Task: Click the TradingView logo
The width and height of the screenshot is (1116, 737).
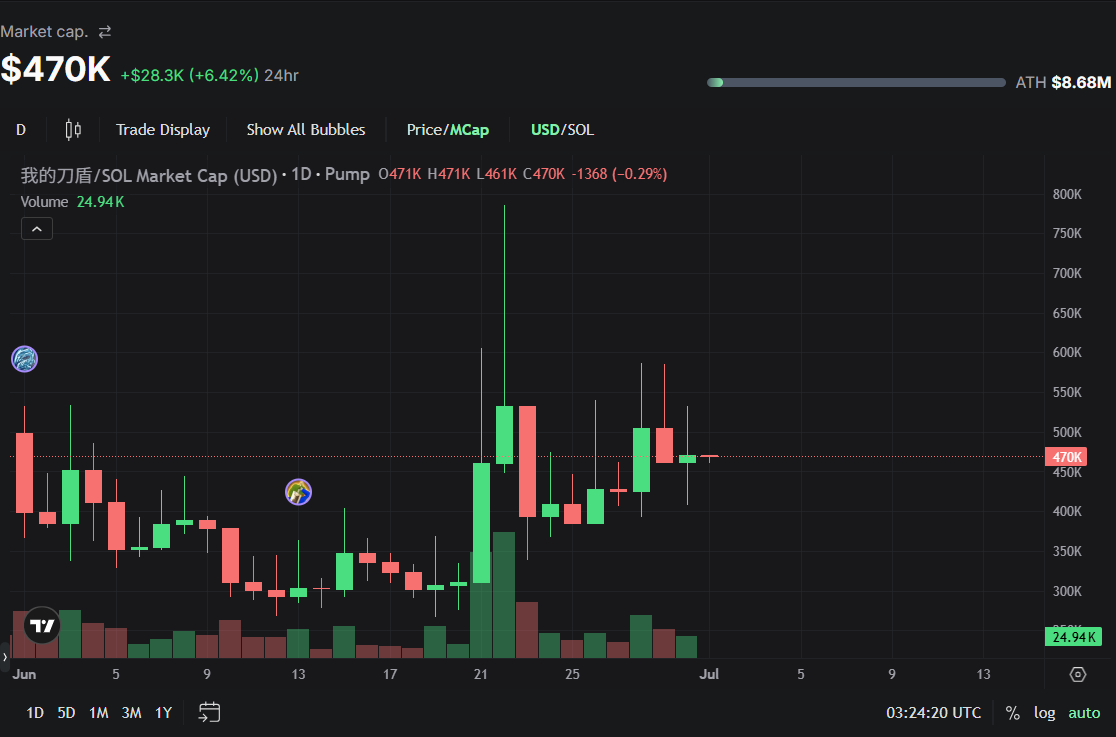Action: tap(42, 626)
